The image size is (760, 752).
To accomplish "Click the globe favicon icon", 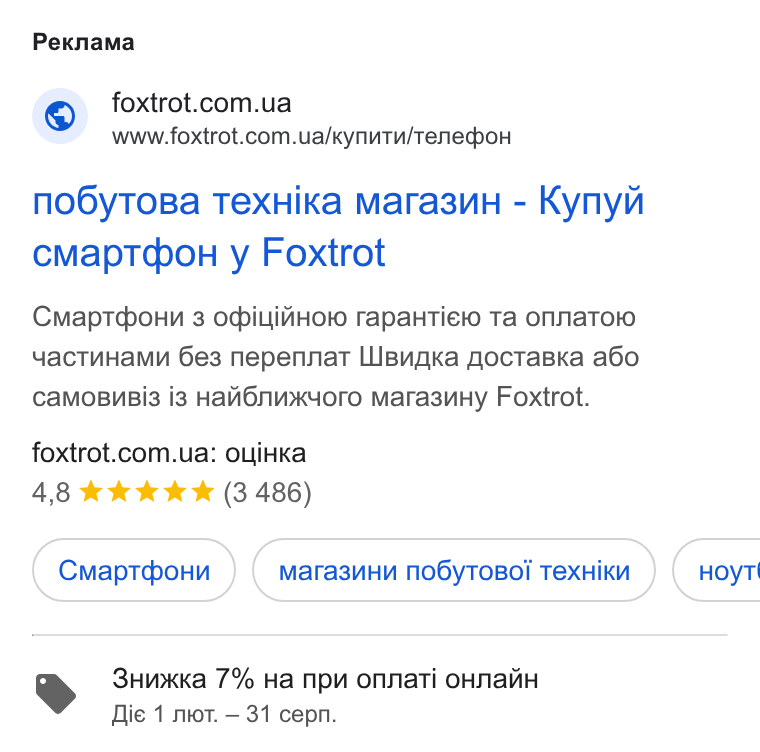I will pyautogui.click(x=60, y=116).
